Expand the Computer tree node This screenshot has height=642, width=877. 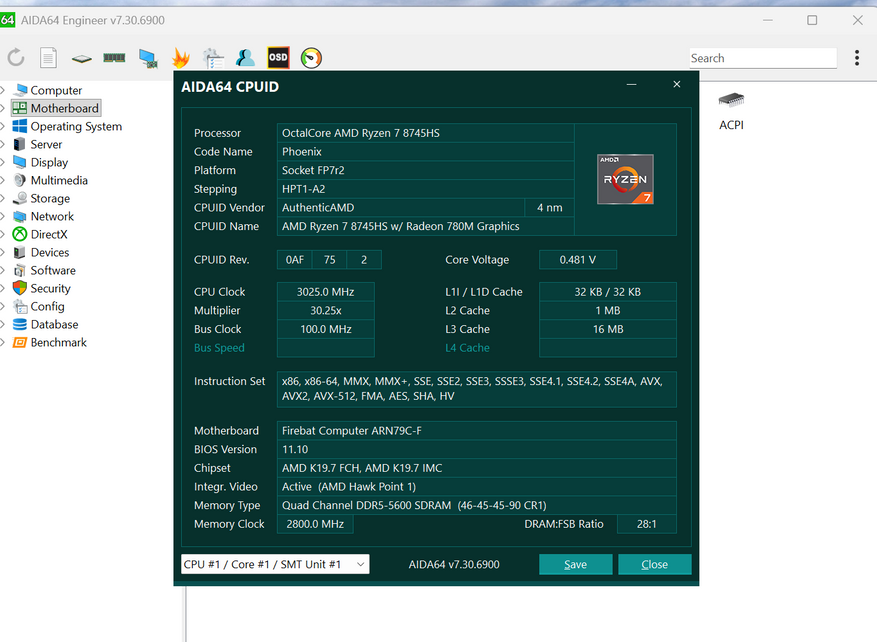(x=3, y=90)
